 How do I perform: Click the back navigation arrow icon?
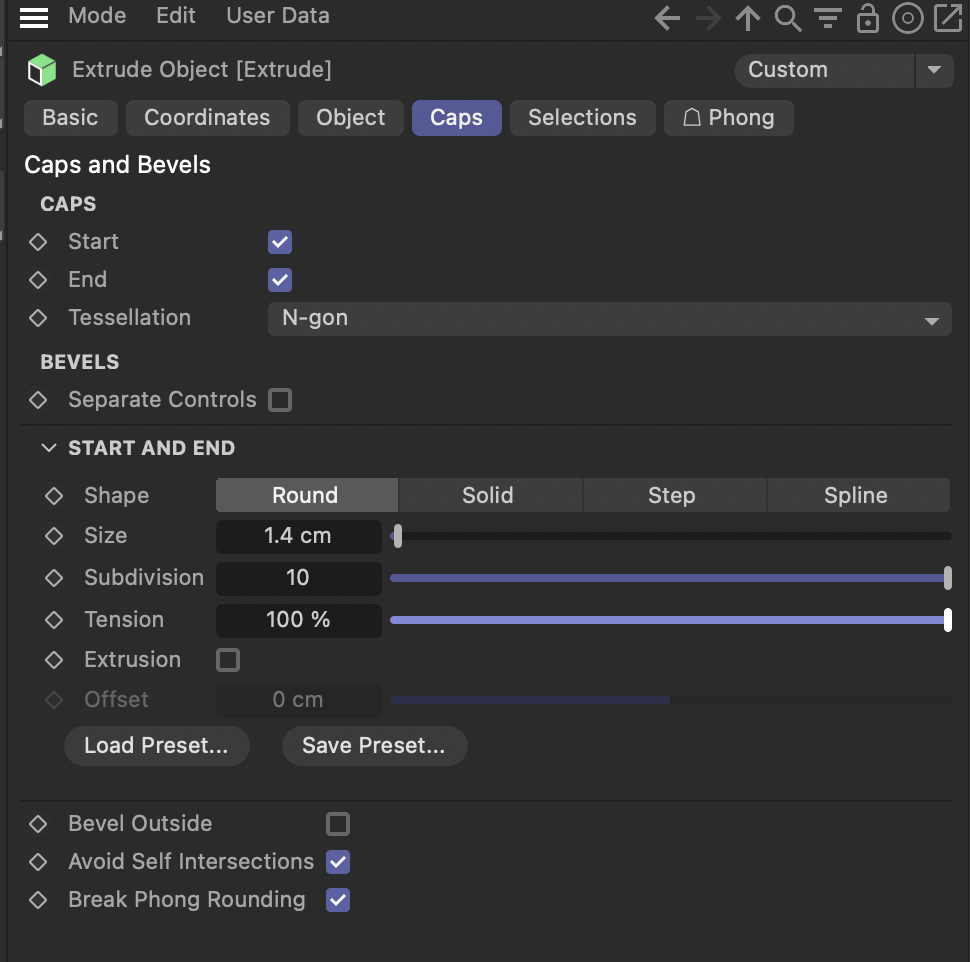(x=666, y=17)
